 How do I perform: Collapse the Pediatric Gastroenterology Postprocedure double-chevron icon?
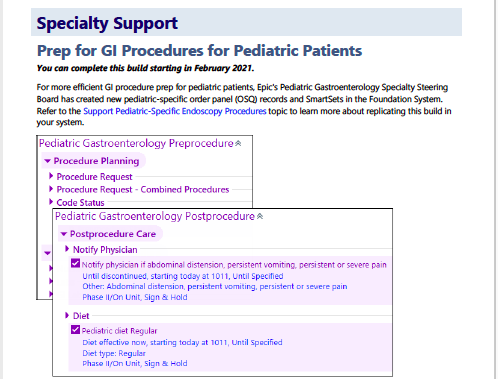pyautogui.click(x=260, y=216)
